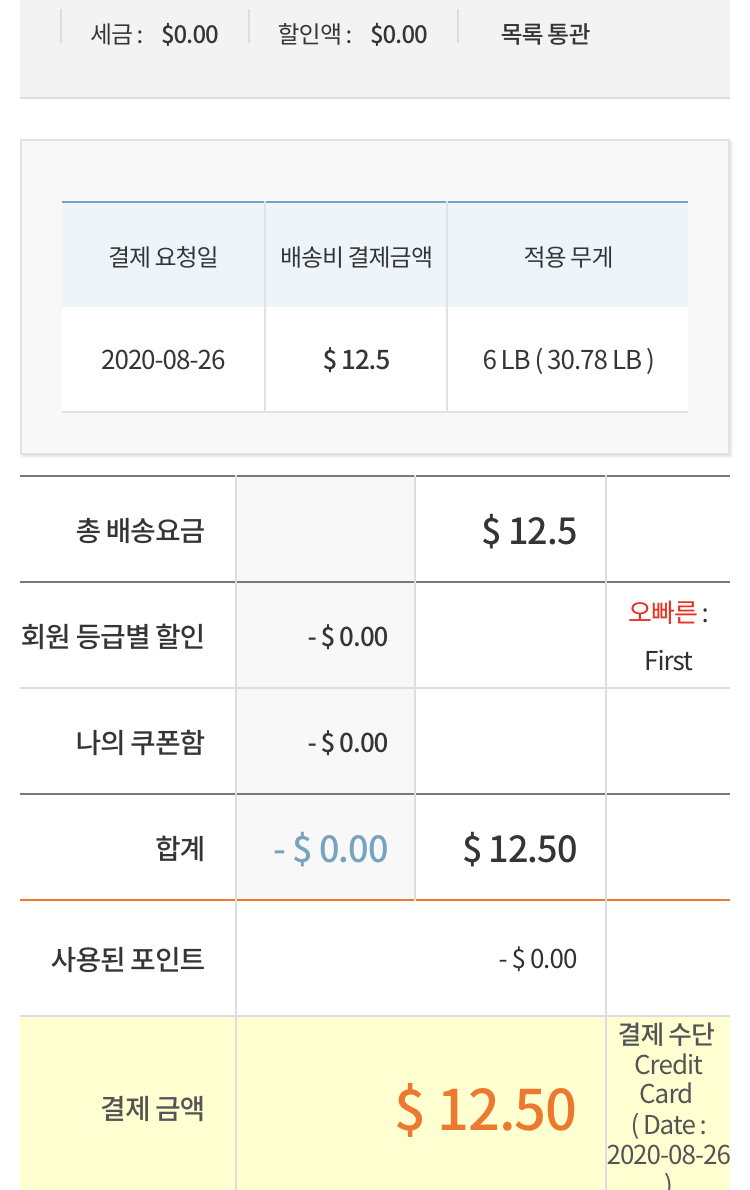Click the 총 배송요금 row label
The image size is (750, 1190).
coord(140,530)
